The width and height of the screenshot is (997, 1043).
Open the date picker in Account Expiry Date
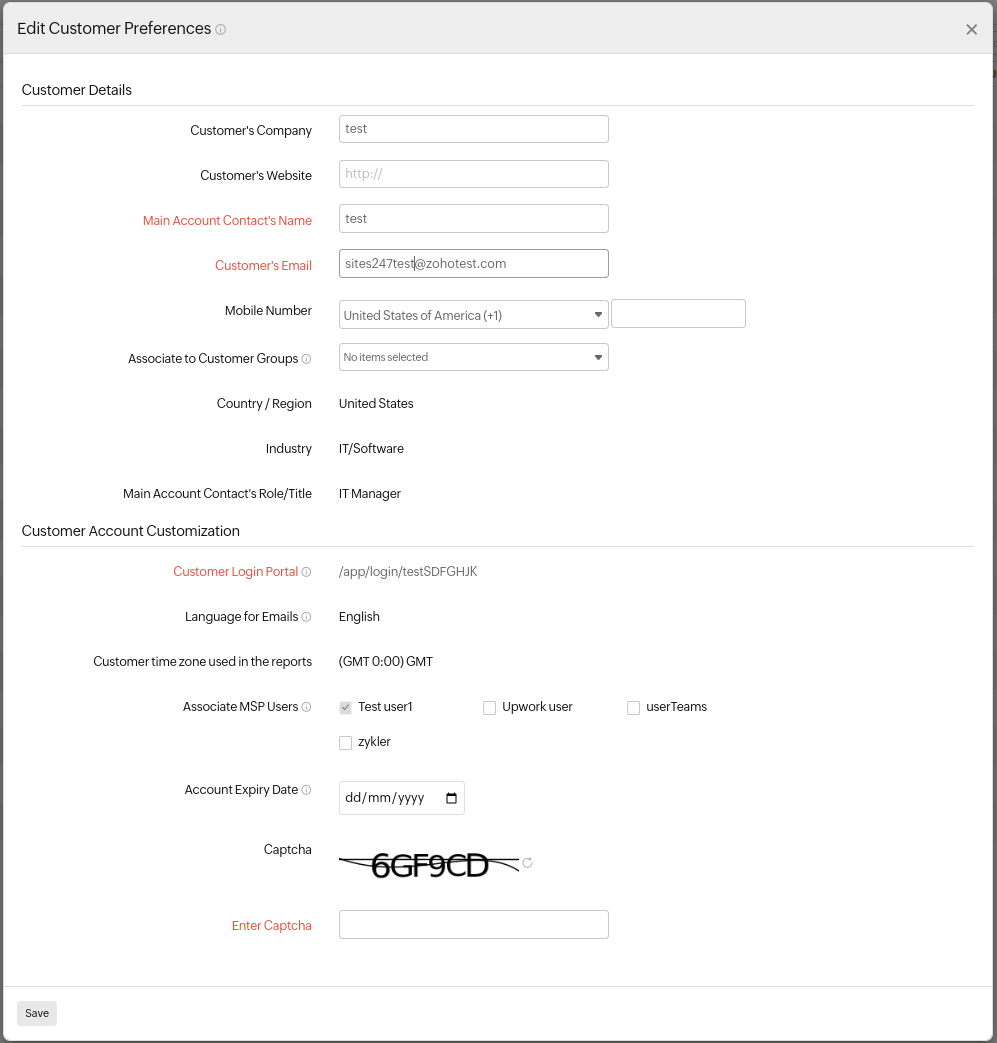452,797
